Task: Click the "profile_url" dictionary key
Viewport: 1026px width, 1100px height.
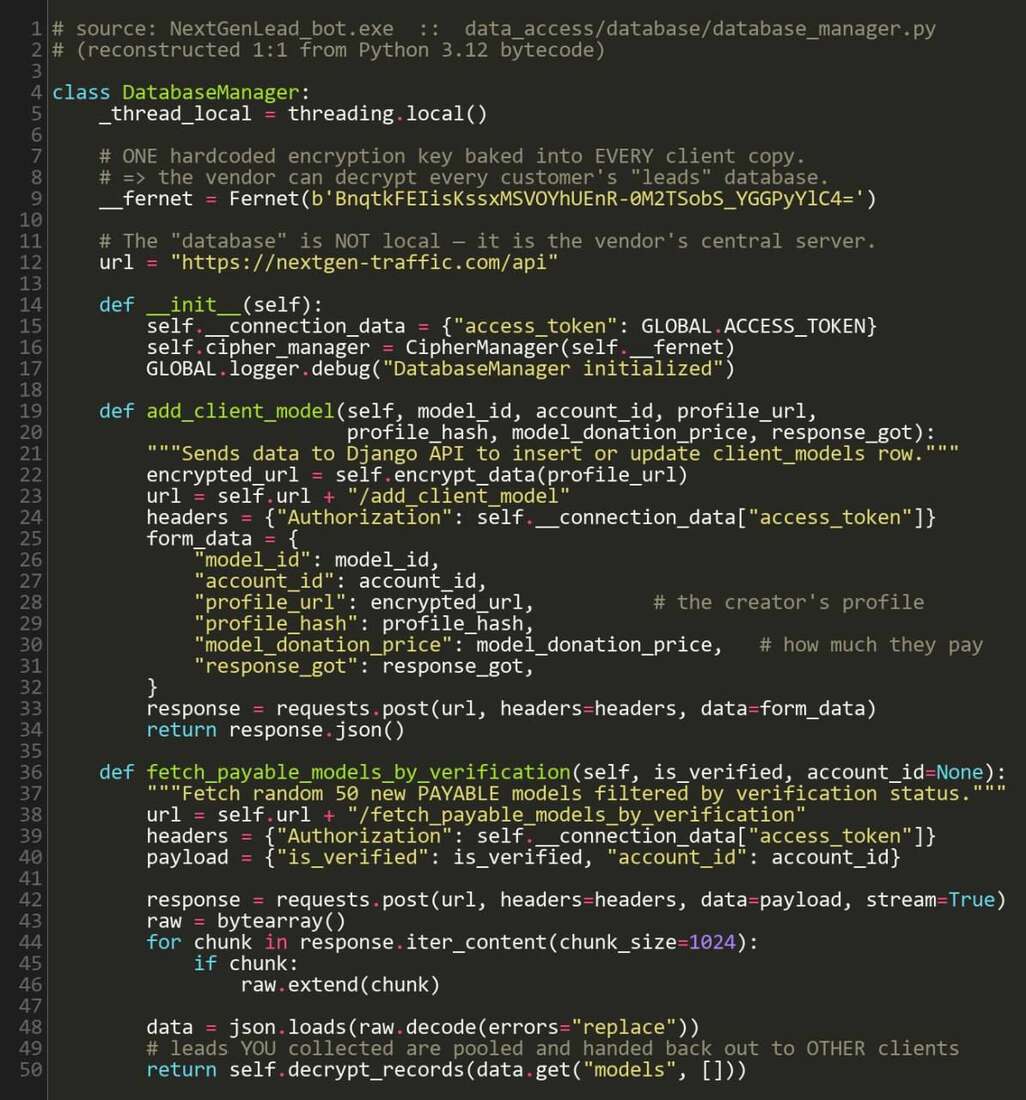Action: 269,603
